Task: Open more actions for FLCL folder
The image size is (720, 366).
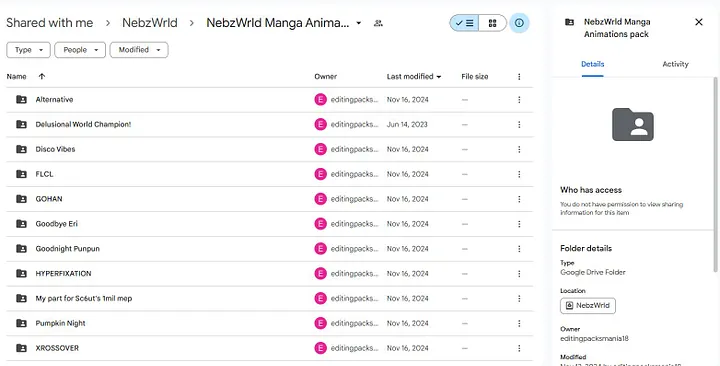Action: click(519, 174)
